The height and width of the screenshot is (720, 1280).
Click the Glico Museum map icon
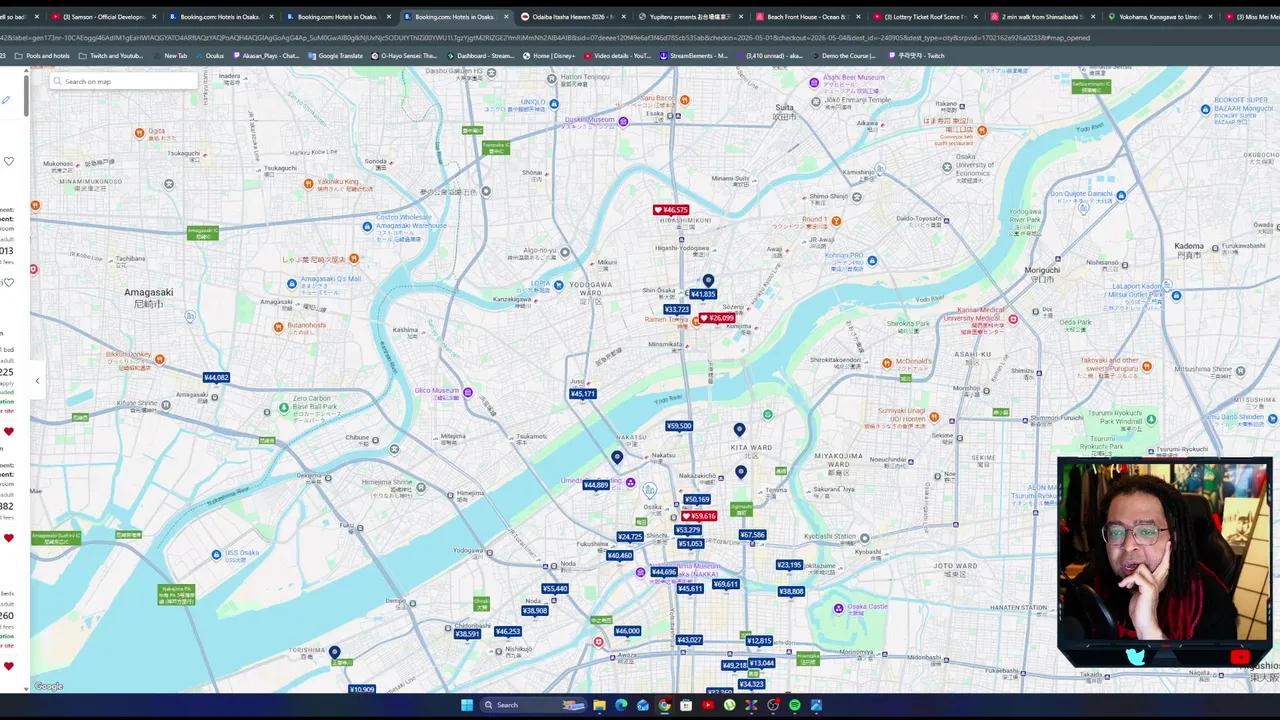coord(467,392)
